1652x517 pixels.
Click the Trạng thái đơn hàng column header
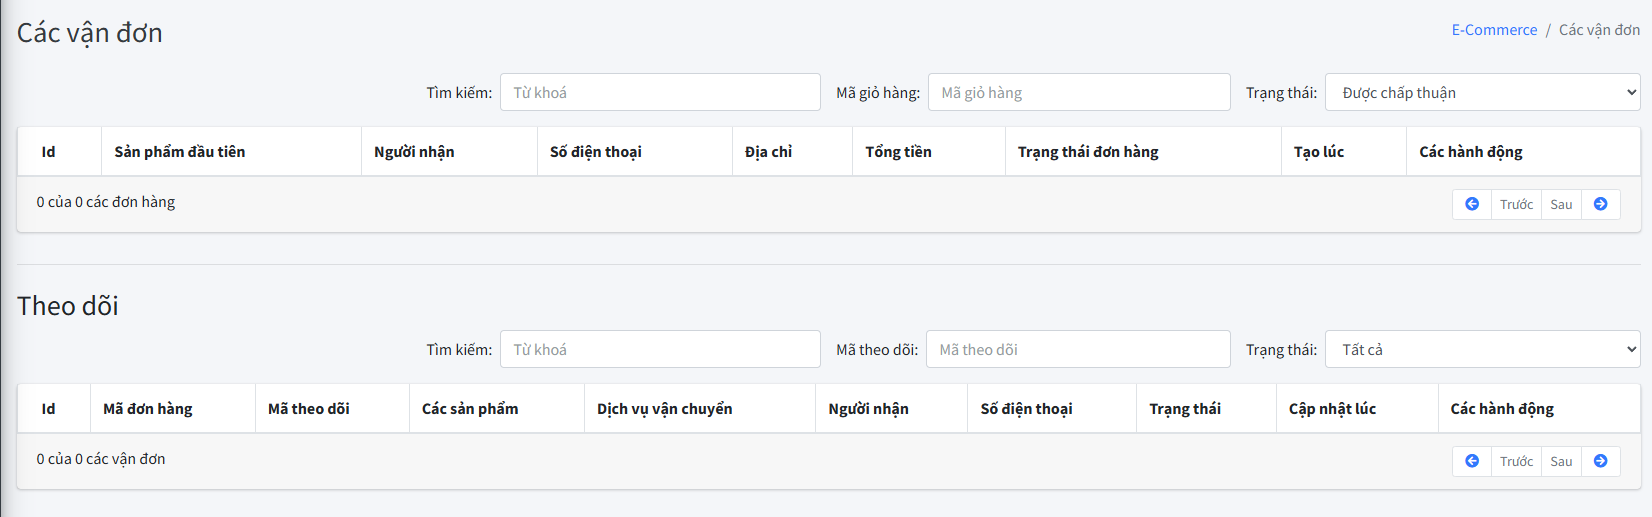click(x=1088, y=152)
